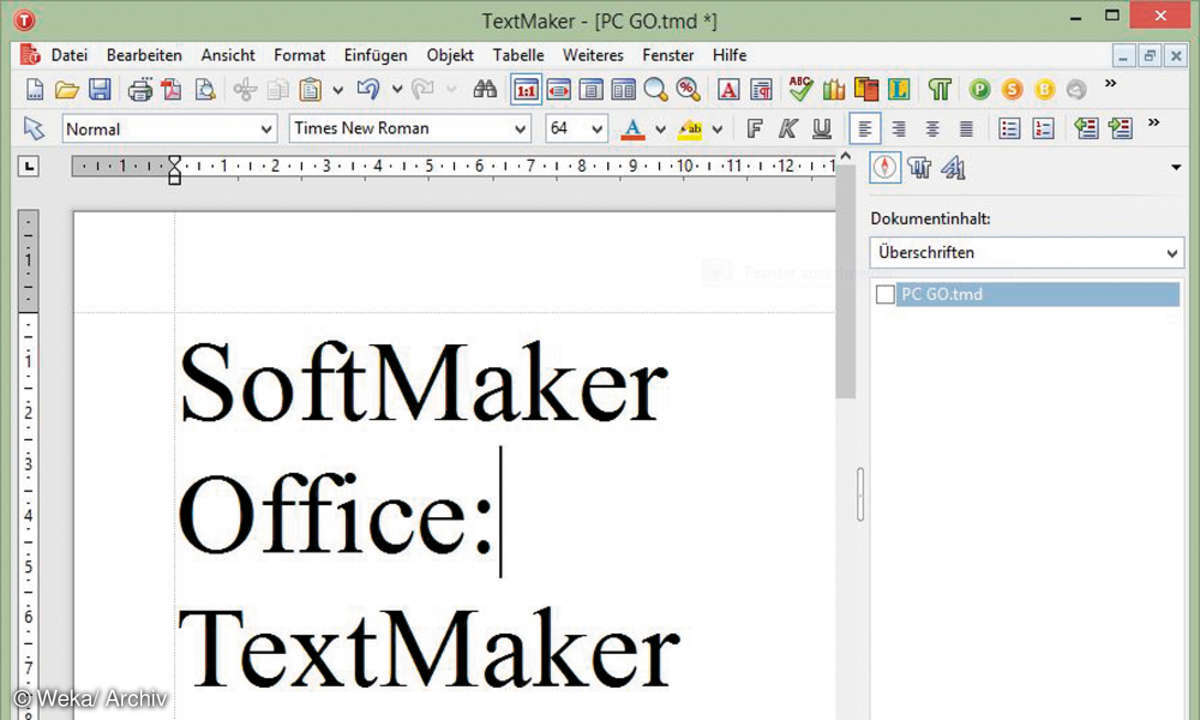This screenshot has width=1200, height=720.
Task: Show full page view icon
Action: click(x=591, y=90)
